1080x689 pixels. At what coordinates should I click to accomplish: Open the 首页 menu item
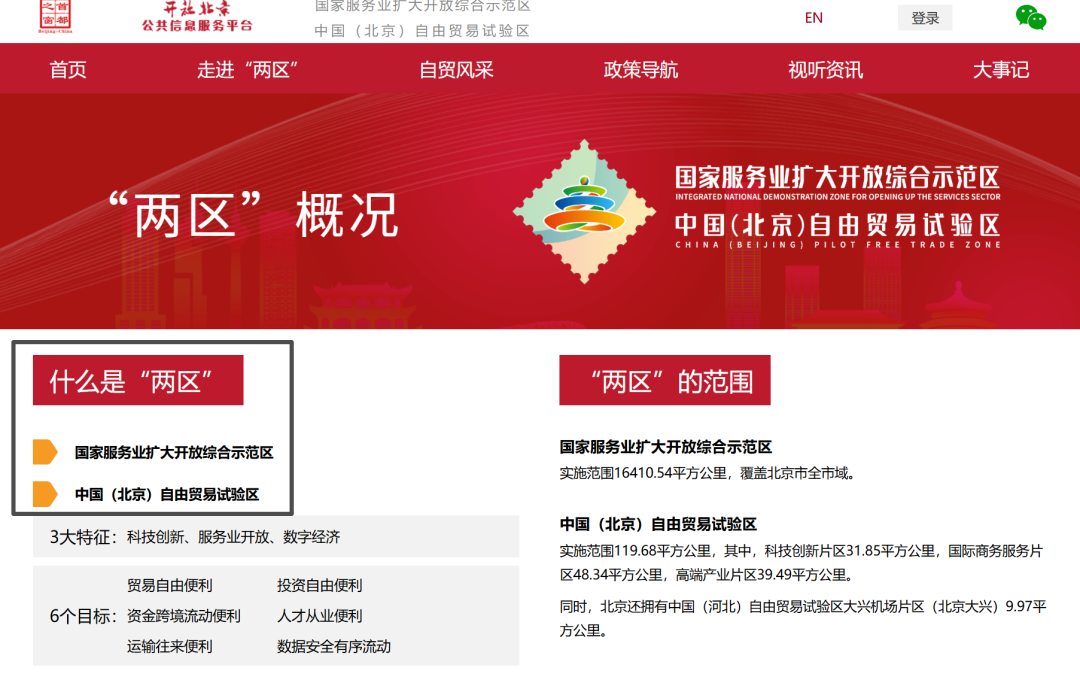(68, 70)
